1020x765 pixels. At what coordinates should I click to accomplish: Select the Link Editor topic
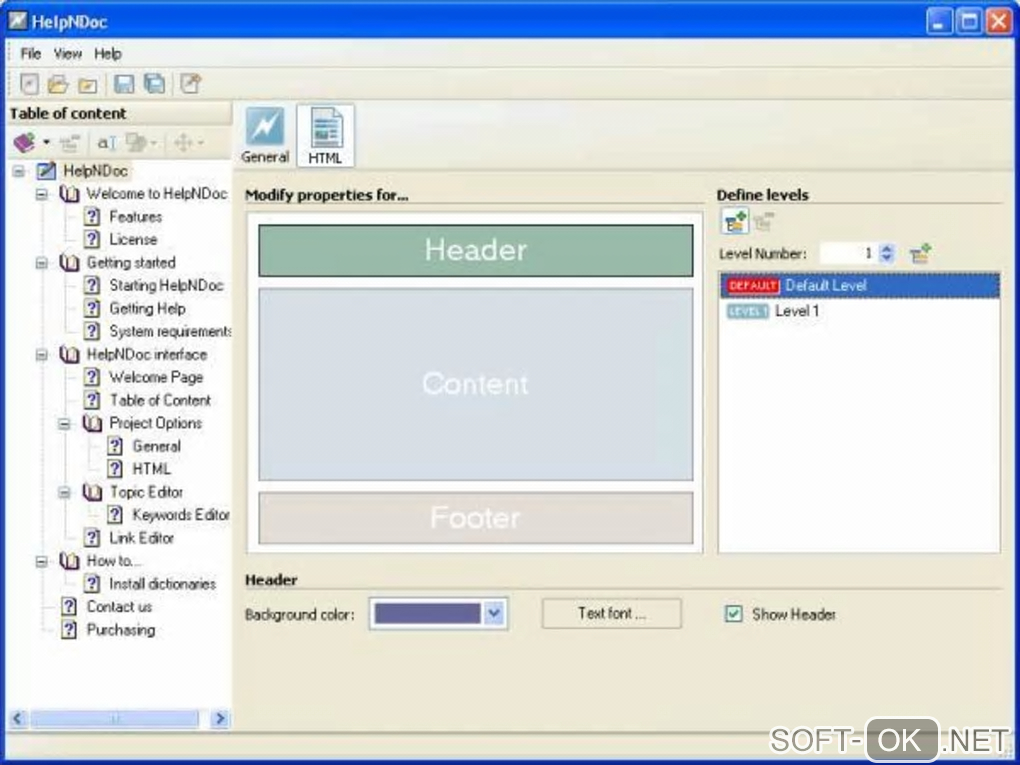142,538
